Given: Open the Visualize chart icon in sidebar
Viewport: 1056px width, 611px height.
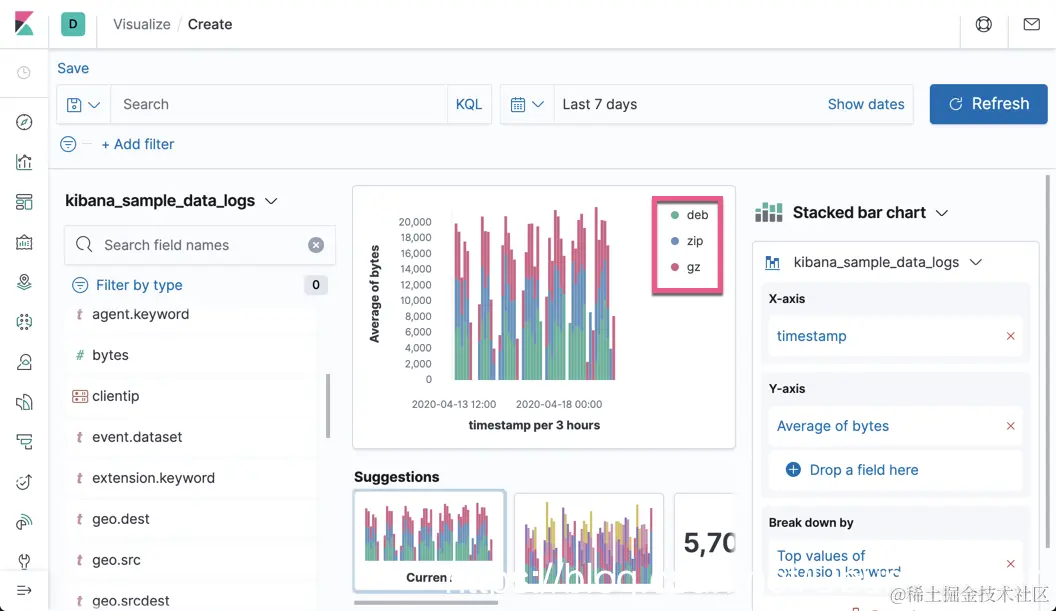Looking at the screenshot, I should 24,162.
